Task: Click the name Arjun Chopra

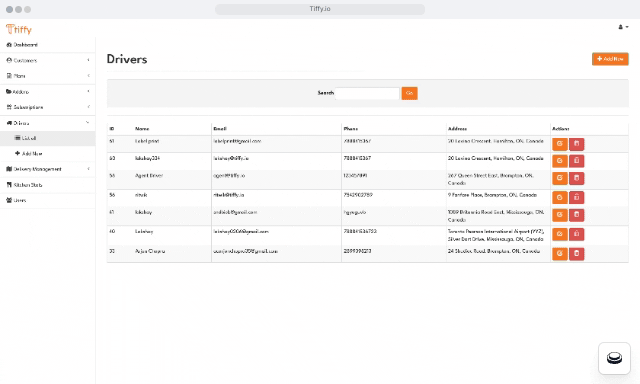Action: (150, 251)
